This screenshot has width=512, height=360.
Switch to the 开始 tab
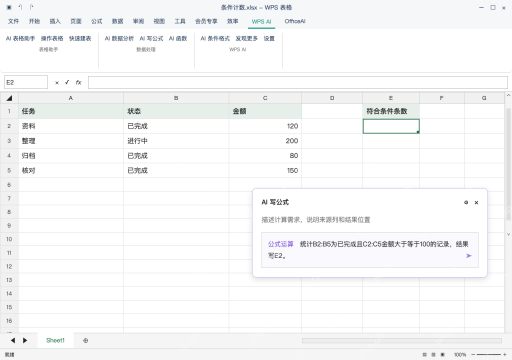pyautogui.click(x=34, y=21)
